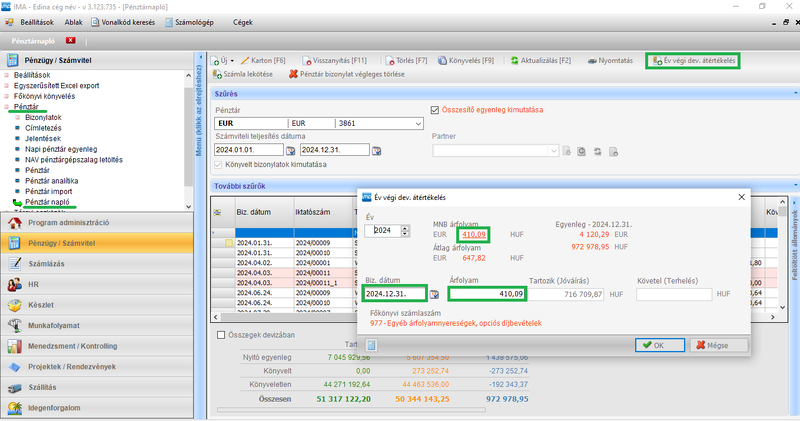Click Visszanyitás [F11] toolbar button
Screen dimensions: 800x421
click(334, 60)
